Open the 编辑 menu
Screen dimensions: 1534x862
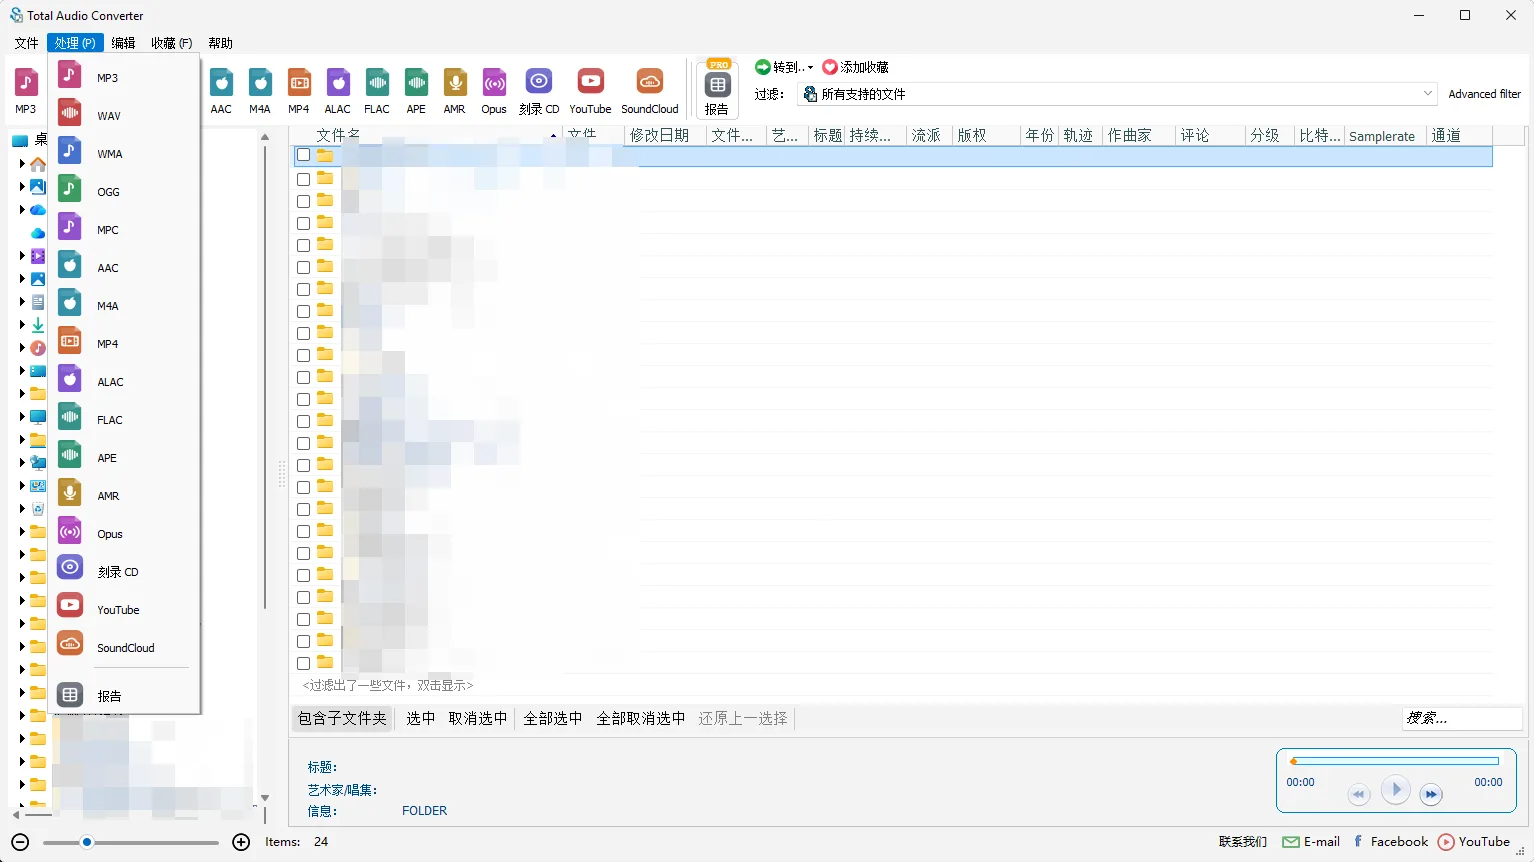(x=123, y=43)
